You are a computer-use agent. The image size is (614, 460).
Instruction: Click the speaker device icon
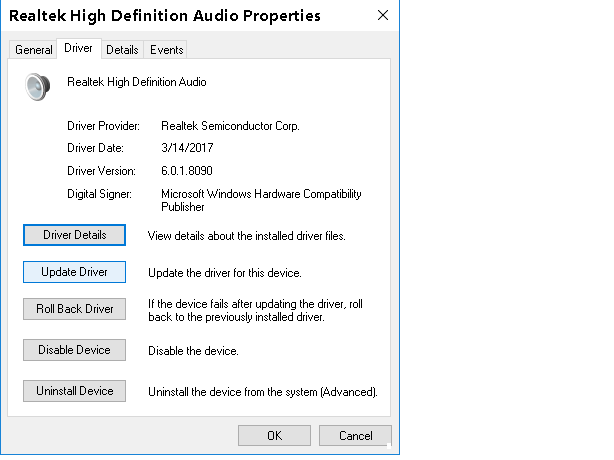click(38, 87)
